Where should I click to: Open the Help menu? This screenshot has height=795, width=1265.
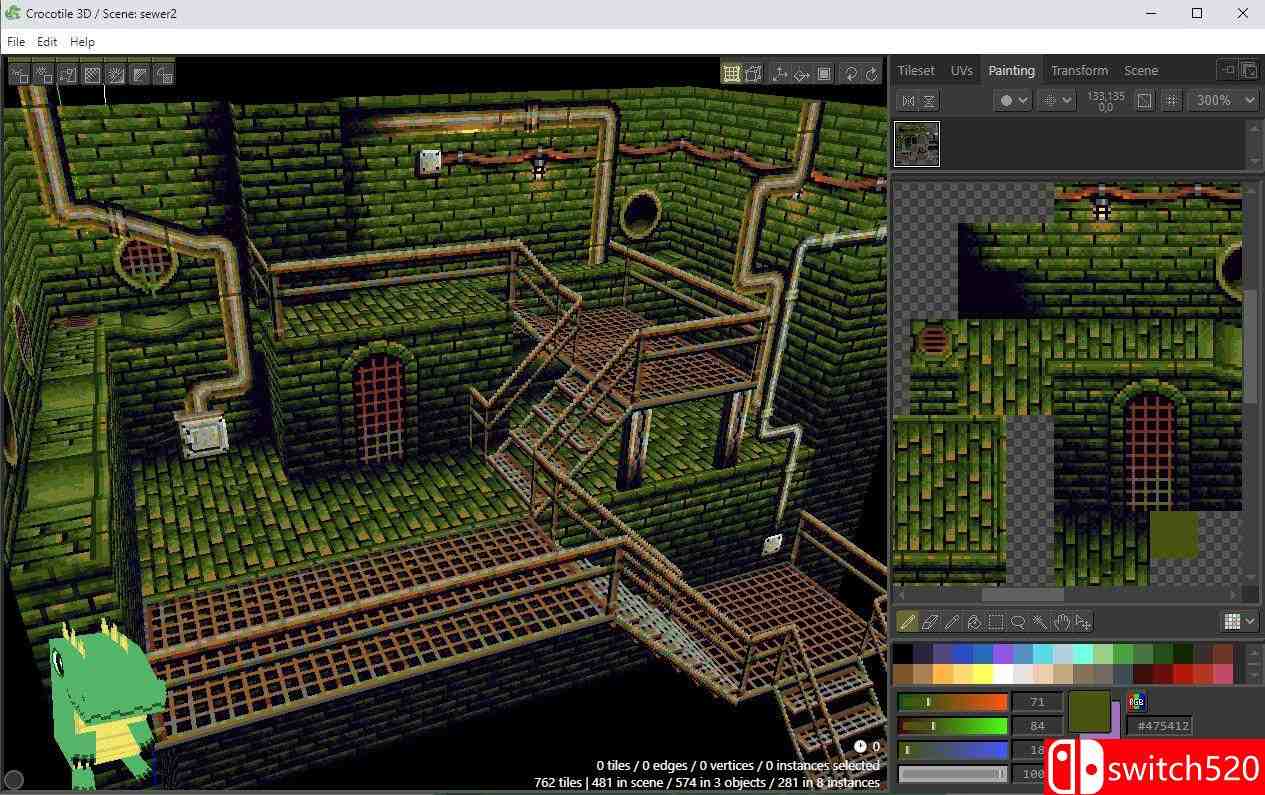(82, 41)
